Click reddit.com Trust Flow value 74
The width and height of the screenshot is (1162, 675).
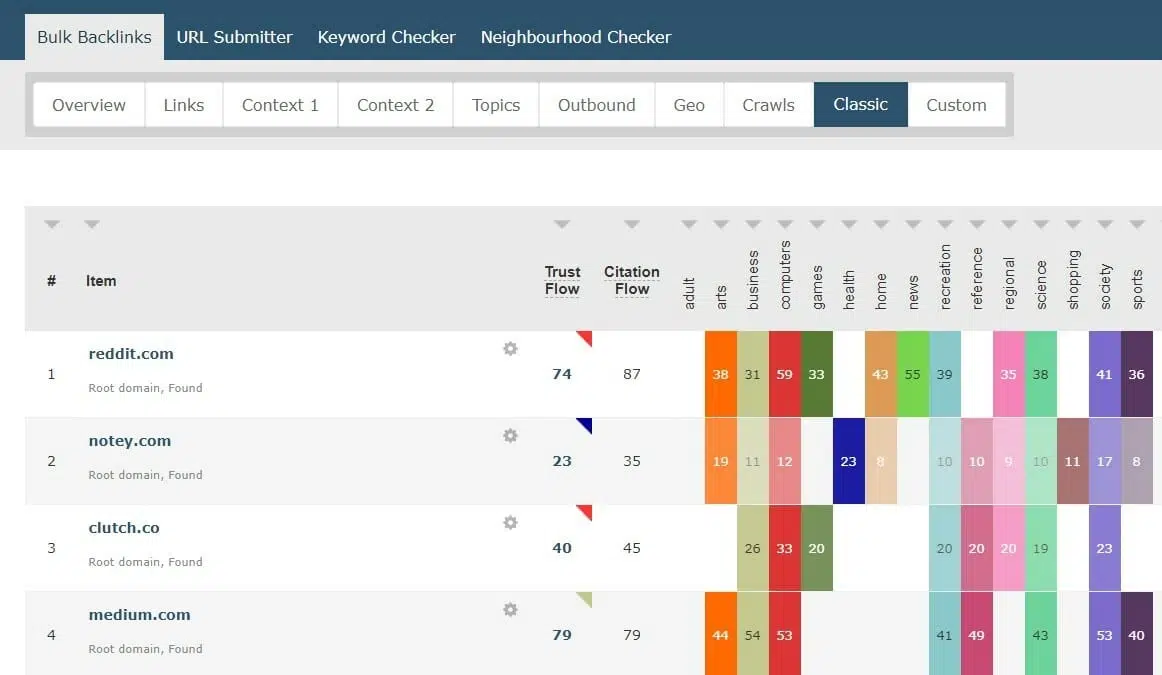[x=562, y=374]
